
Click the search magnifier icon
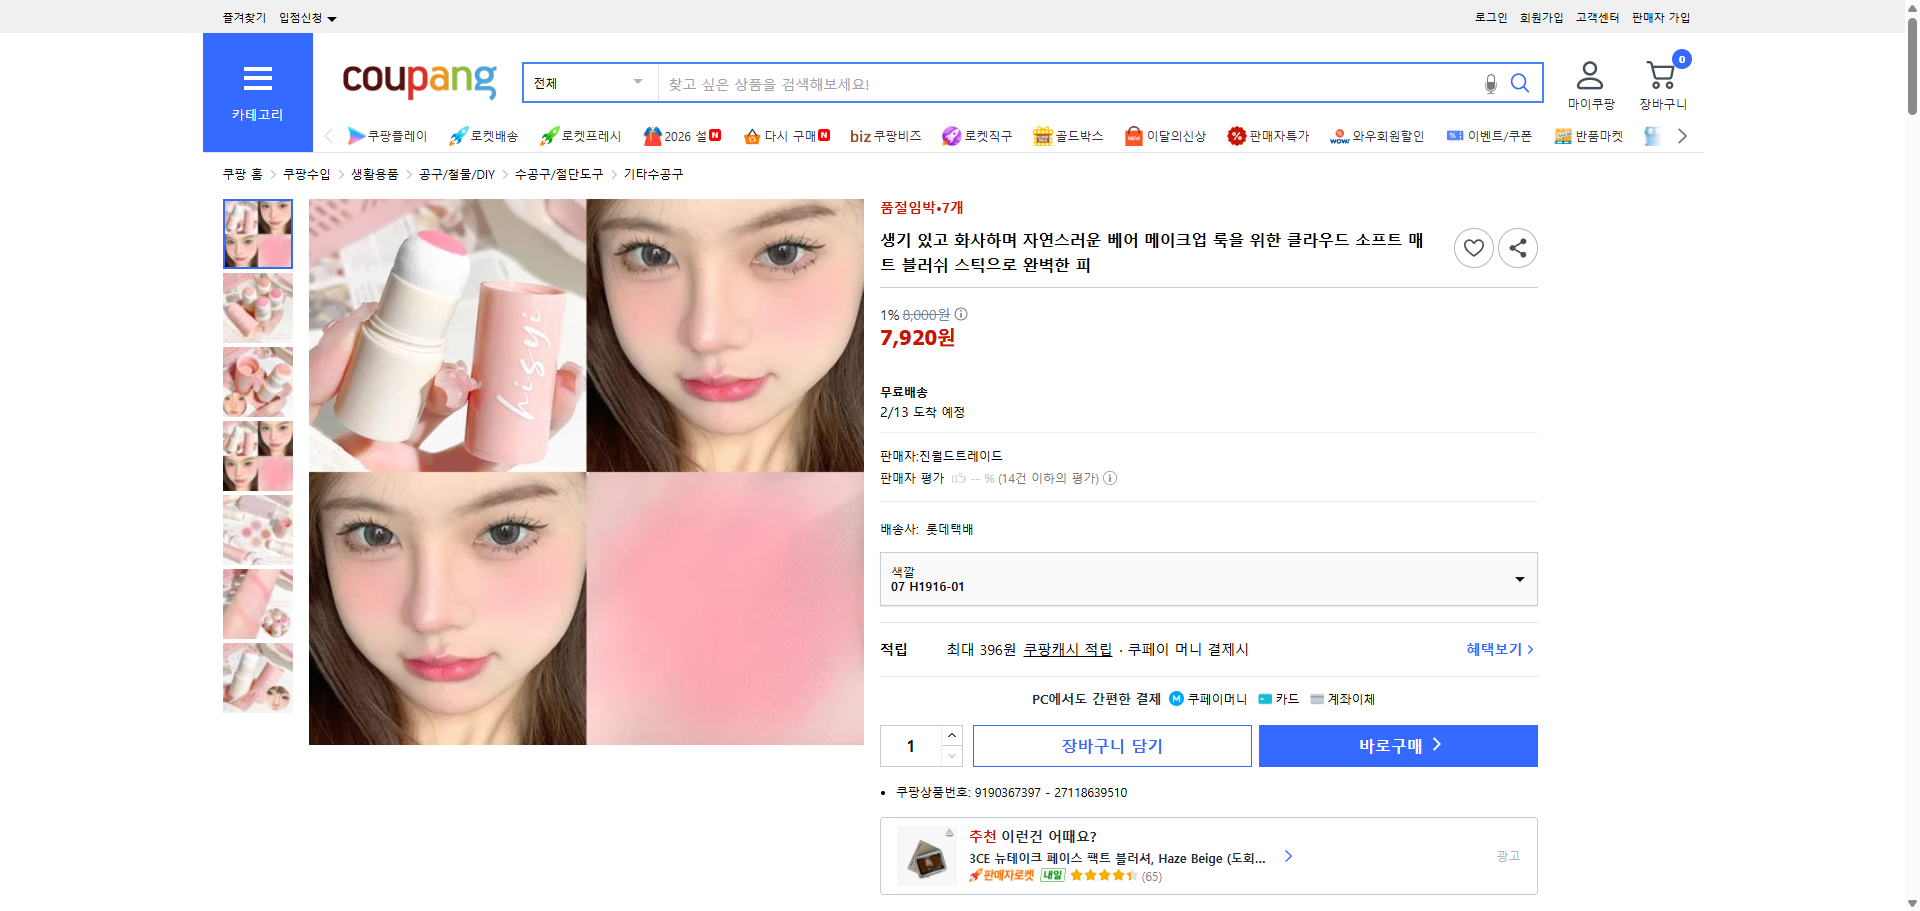coord(1519,83)
